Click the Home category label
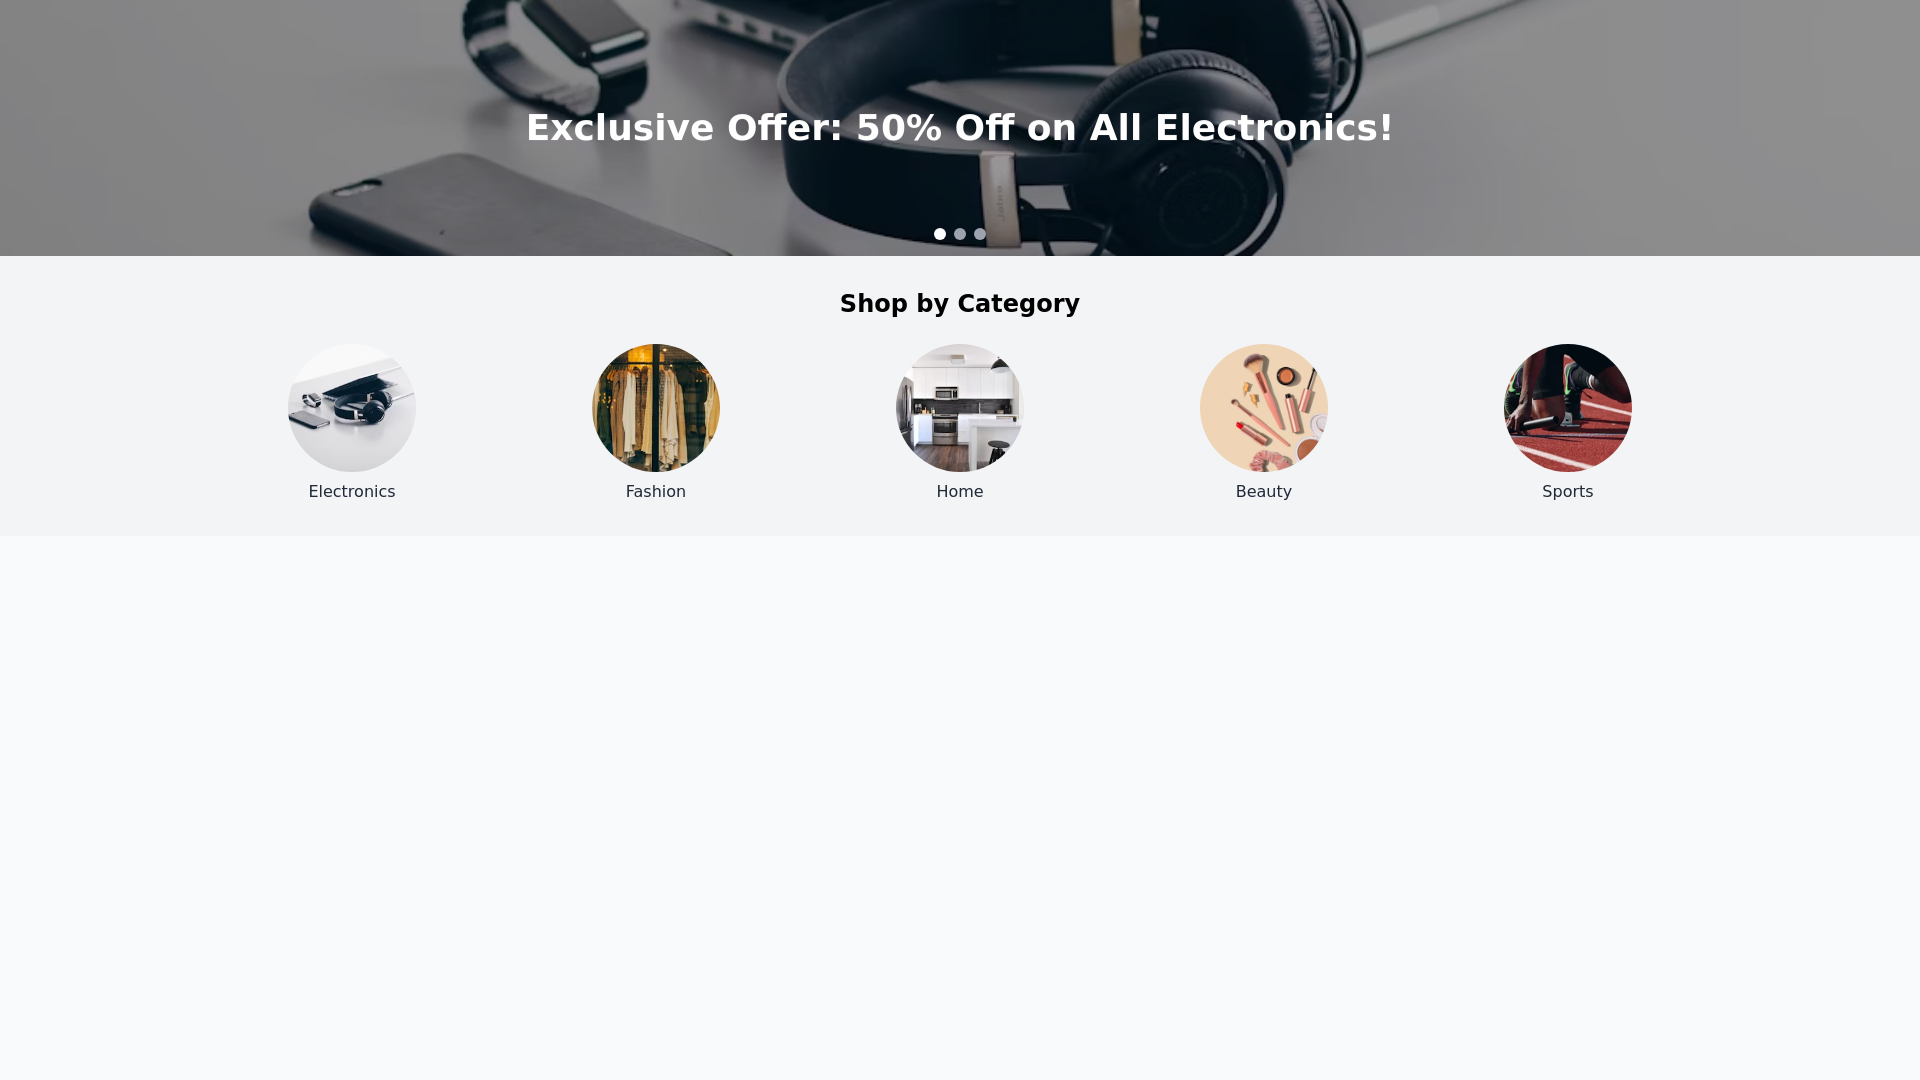This screenshot has height=1080, width=1920. 960,492
